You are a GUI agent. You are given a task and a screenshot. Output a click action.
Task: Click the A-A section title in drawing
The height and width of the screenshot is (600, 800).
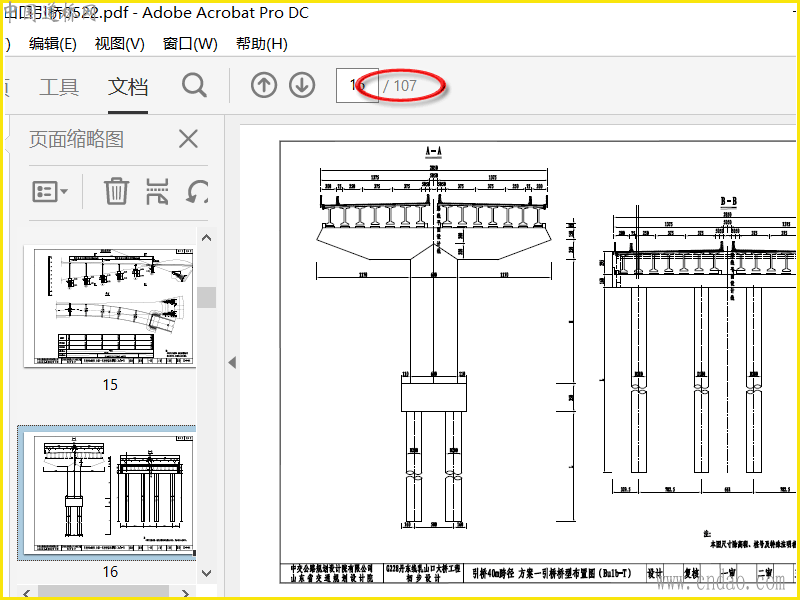(x=433, y=151)
